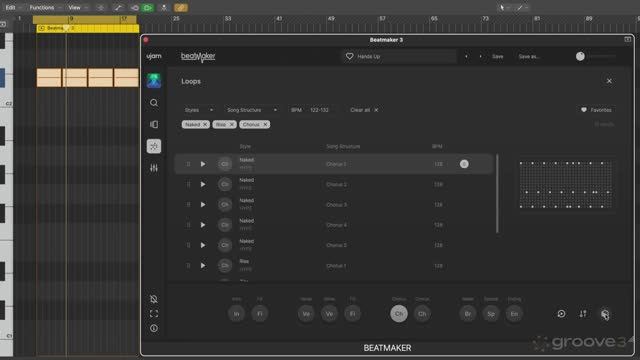Go to next preset arrow
The height and width of the screenshot is (360, 640).
(480, 56)
